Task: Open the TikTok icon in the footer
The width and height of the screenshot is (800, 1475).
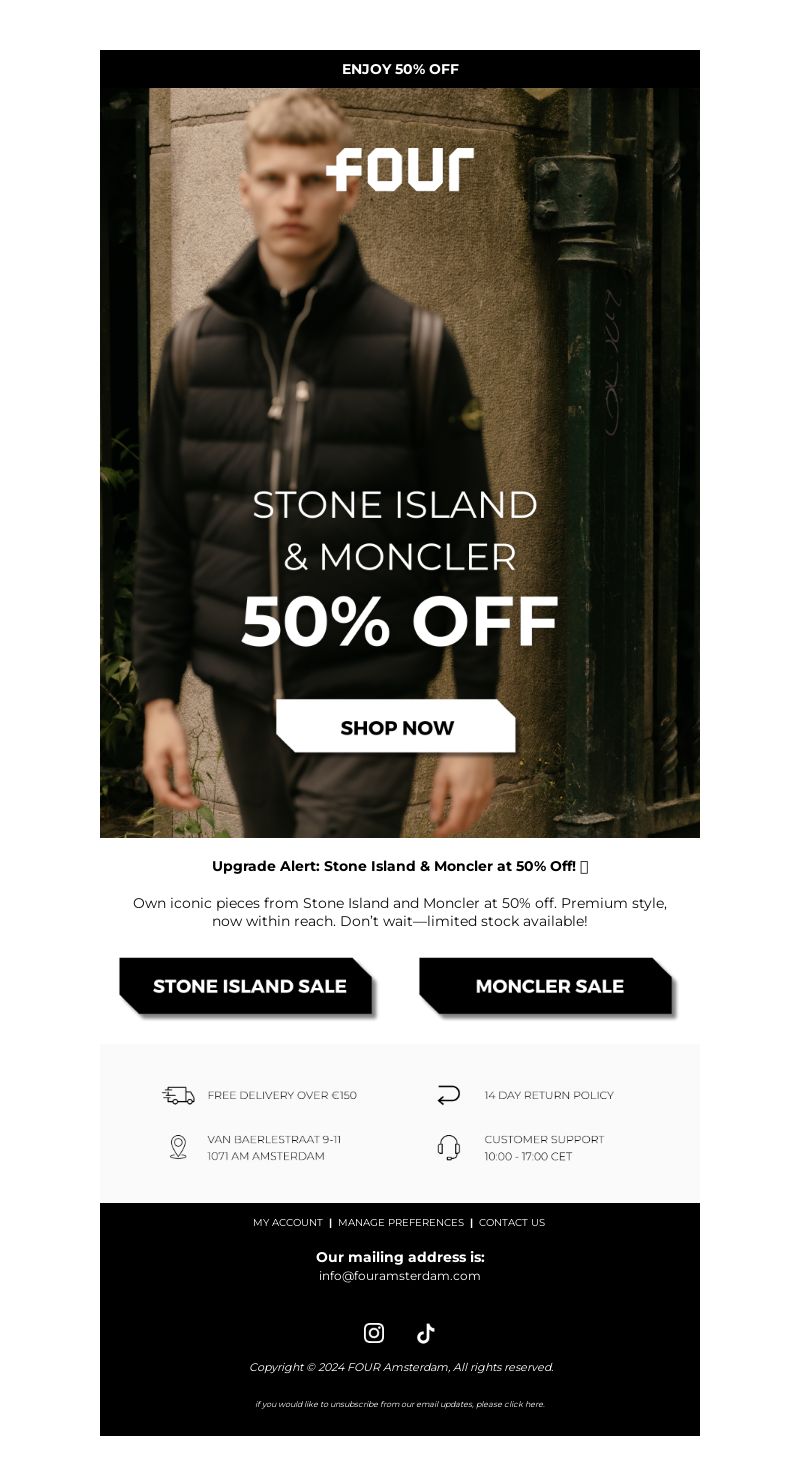Action: point(426,1332)
